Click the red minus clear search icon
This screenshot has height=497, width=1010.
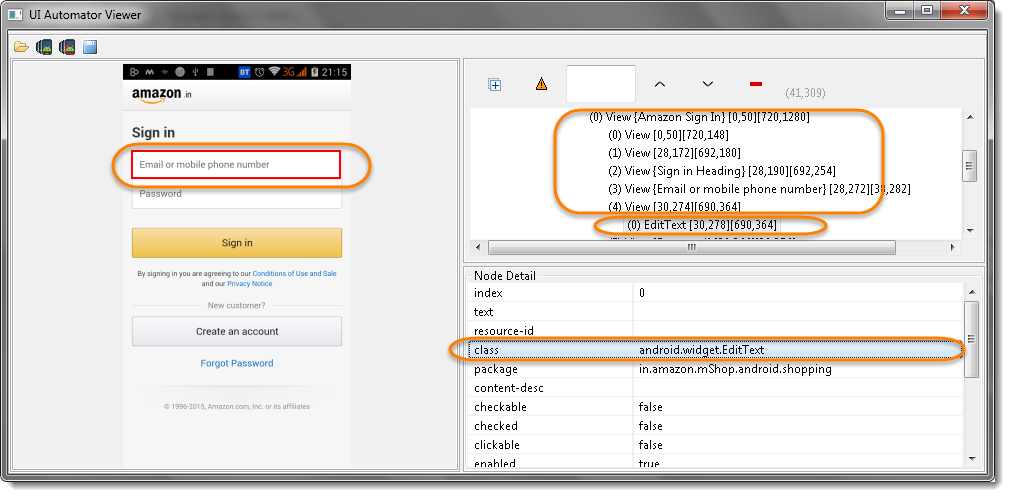(756, 84)
